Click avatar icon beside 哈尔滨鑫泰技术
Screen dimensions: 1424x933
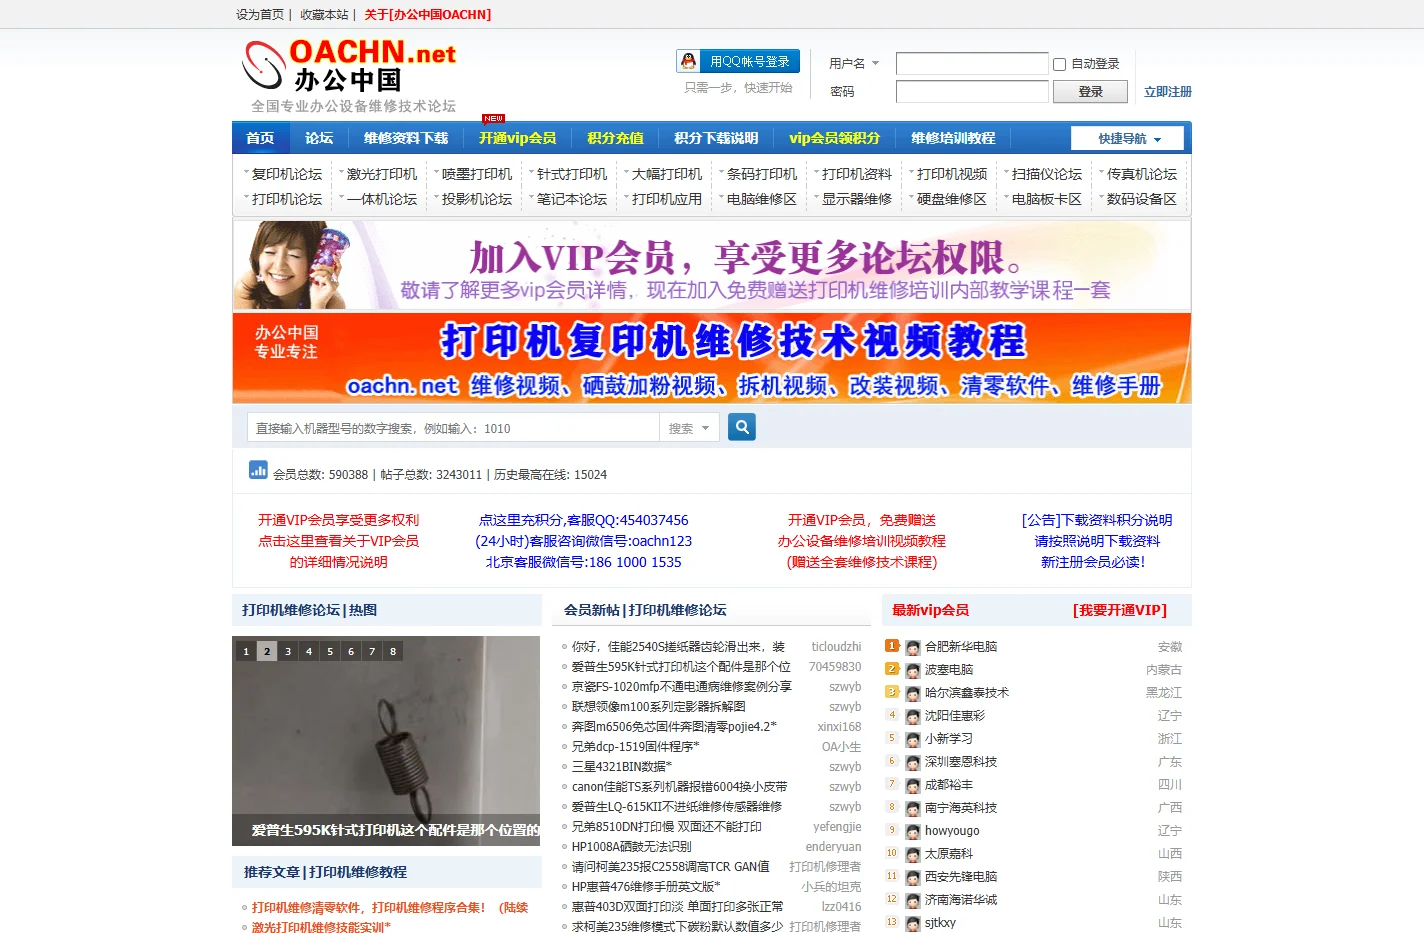pos(912,694)
